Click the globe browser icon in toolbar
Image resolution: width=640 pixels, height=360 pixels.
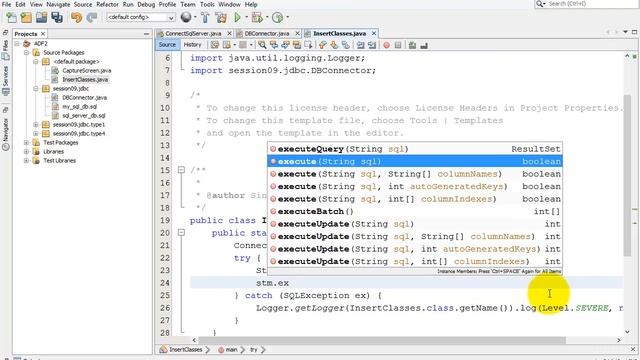186,17
